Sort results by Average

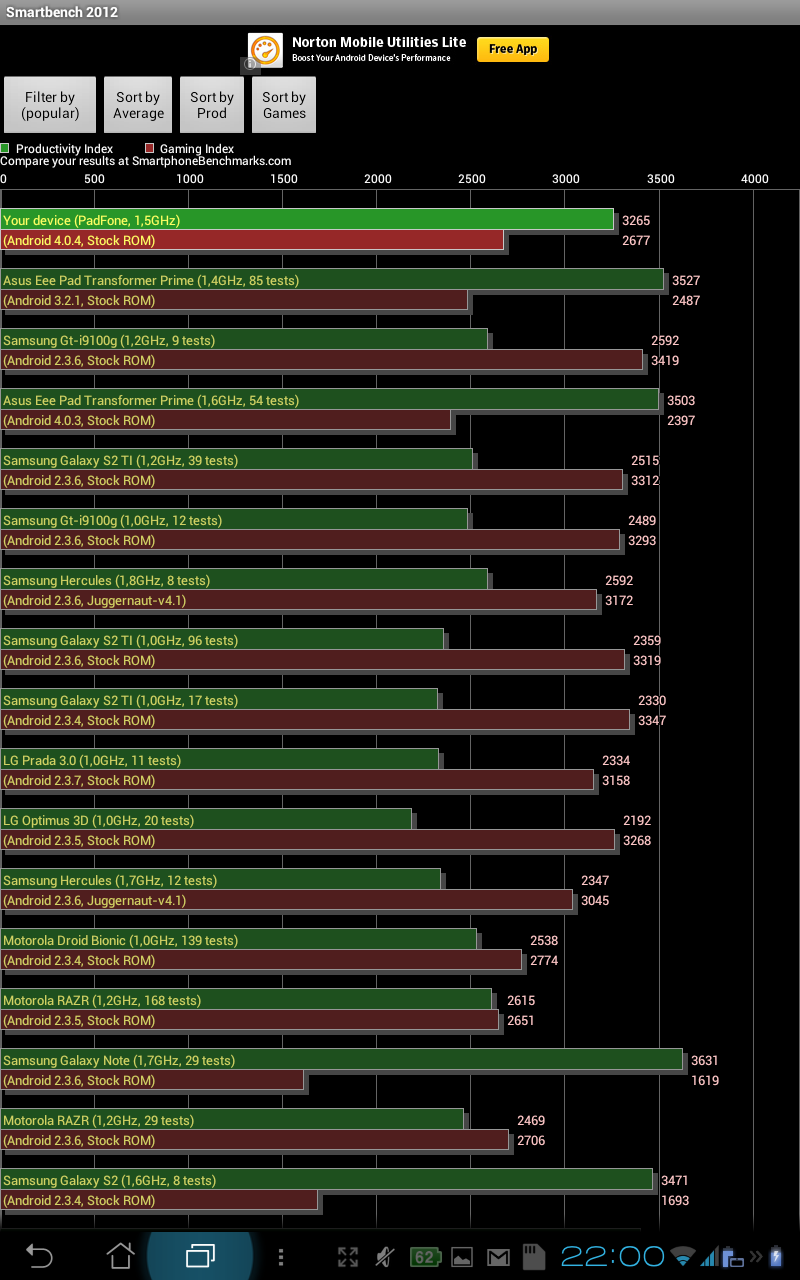point(138,105)
